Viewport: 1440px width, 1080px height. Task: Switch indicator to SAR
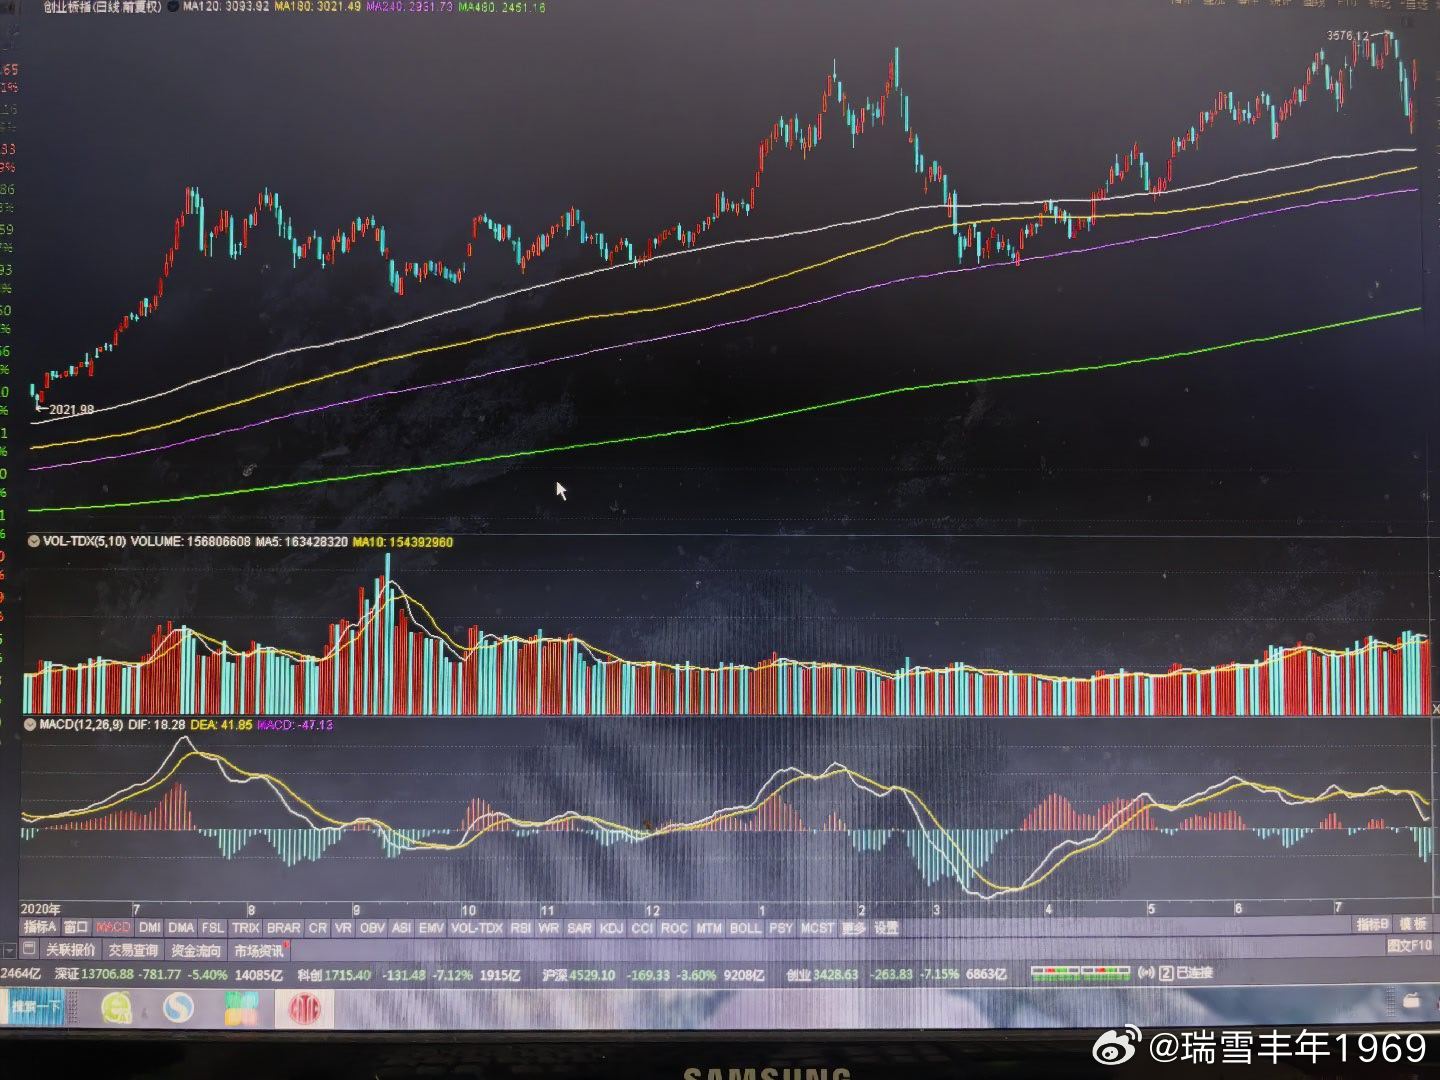[x=580, y=927]
